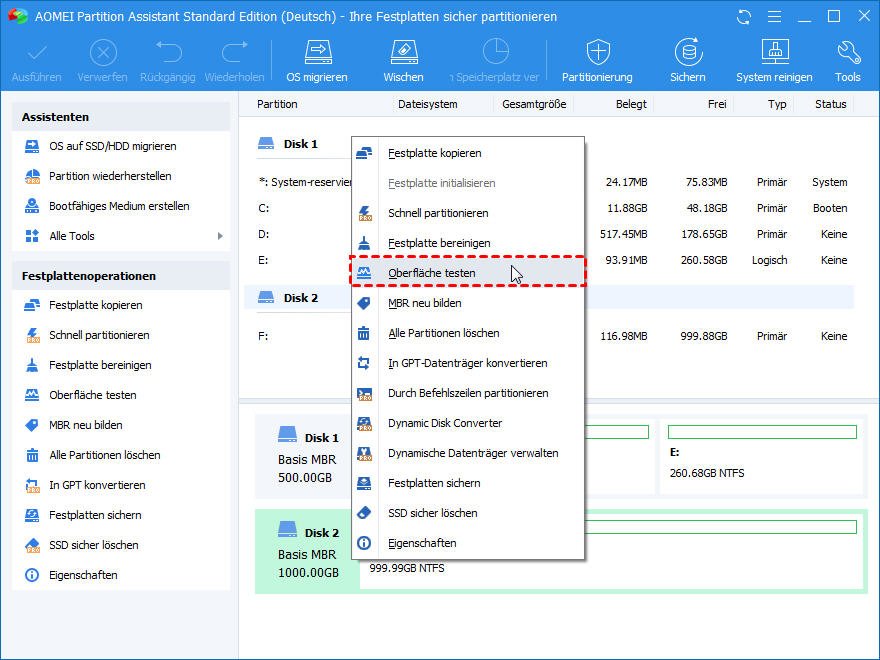Select Schnell partitionieren in the context menu
This screenshot has width=880, height=660.
pos(468,213)
